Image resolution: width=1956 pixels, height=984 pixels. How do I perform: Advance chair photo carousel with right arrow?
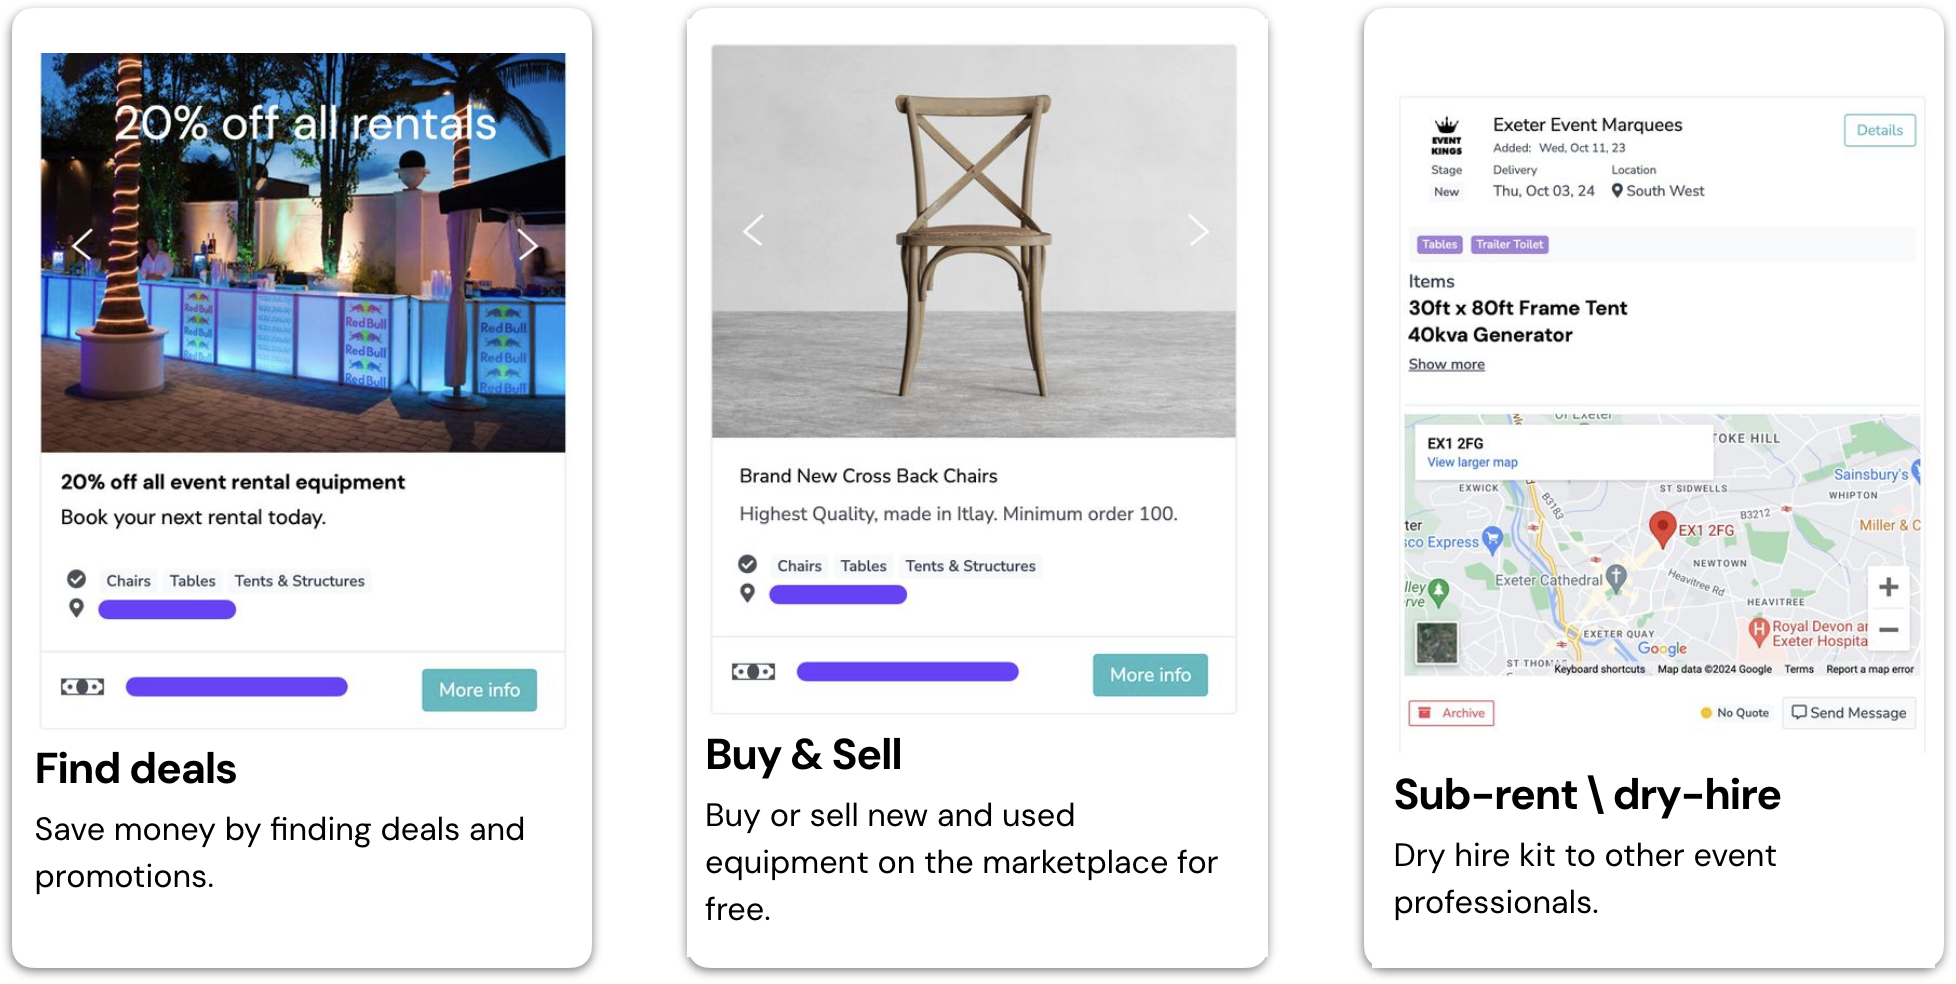[x=1198, y=230]
